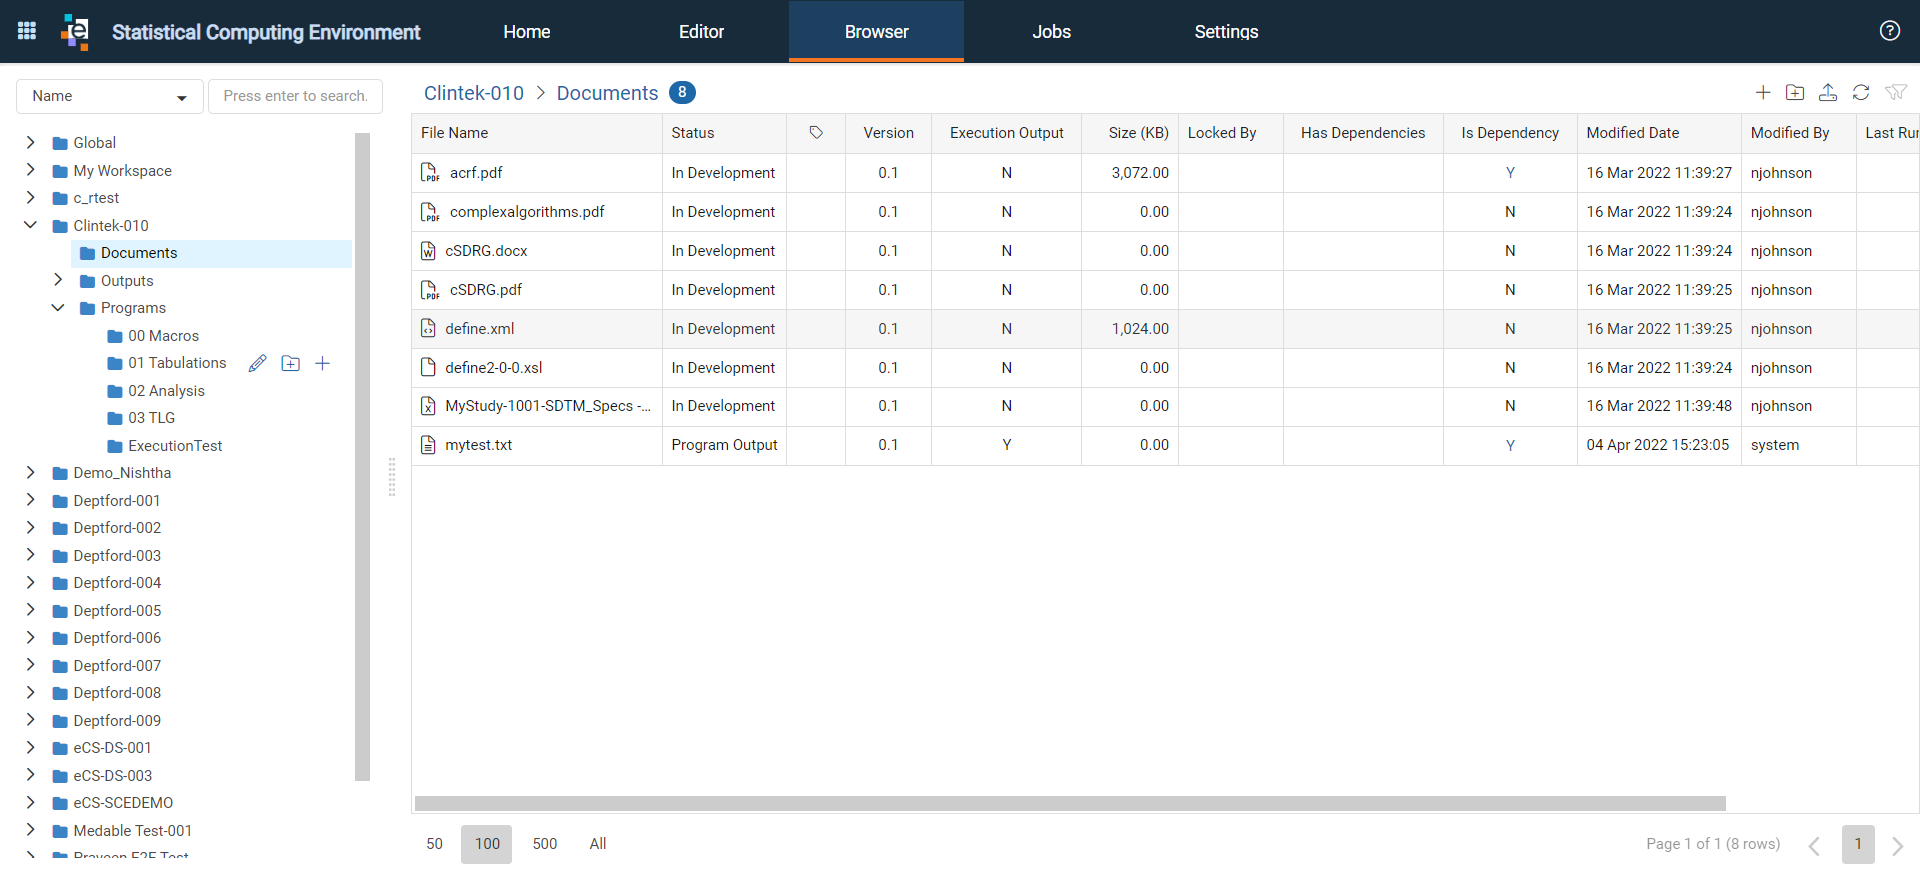The height and width of the screenshot is (879, 1920).
Task: Click the help question mark icon
Action: click(1889, 31)
